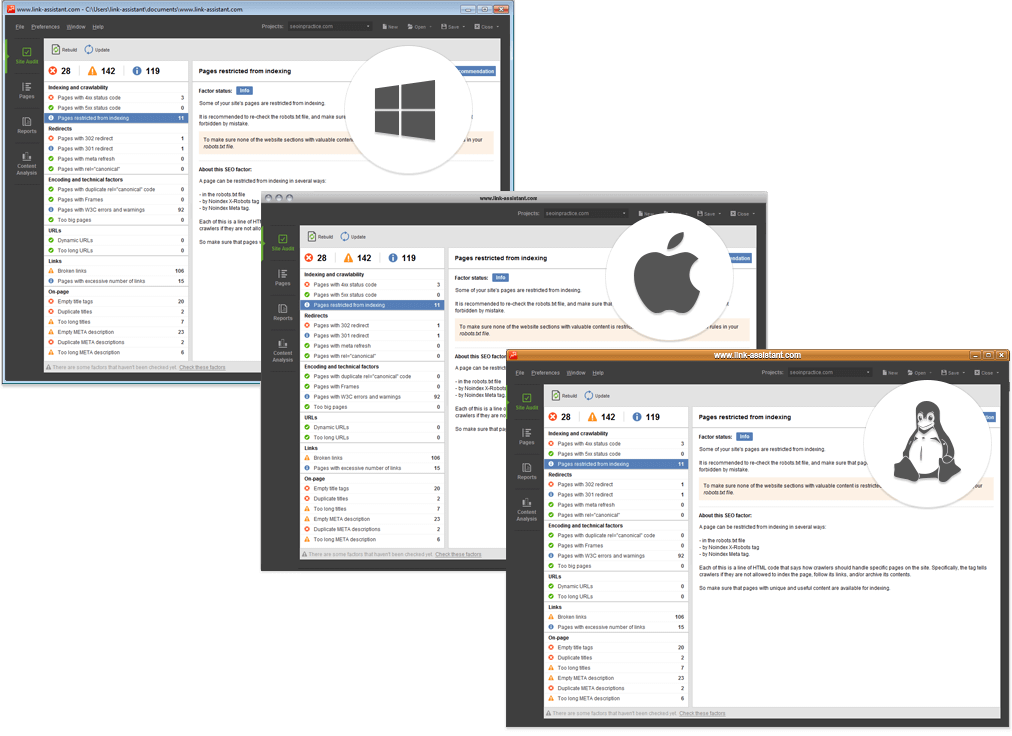The height and width of the screenshot is (736, 1012).
Task: Open the Projects dropdown in the Linux penguin window
Action: (x=830, y=372)
